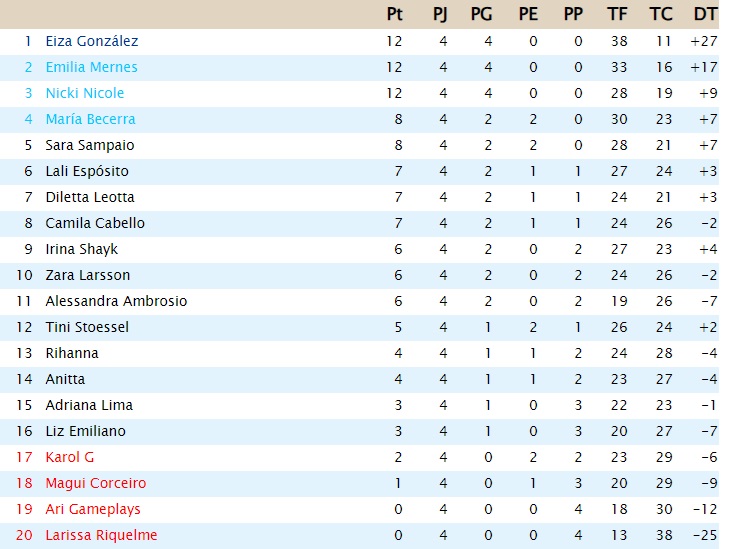Click the Pt column header

[x=394, y=14]
